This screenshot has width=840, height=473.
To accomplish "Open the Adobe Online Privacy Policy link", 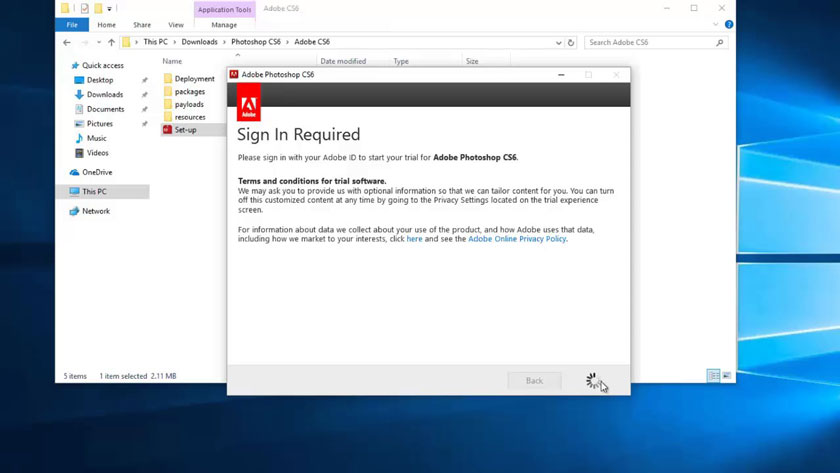I will coord(517,239).
